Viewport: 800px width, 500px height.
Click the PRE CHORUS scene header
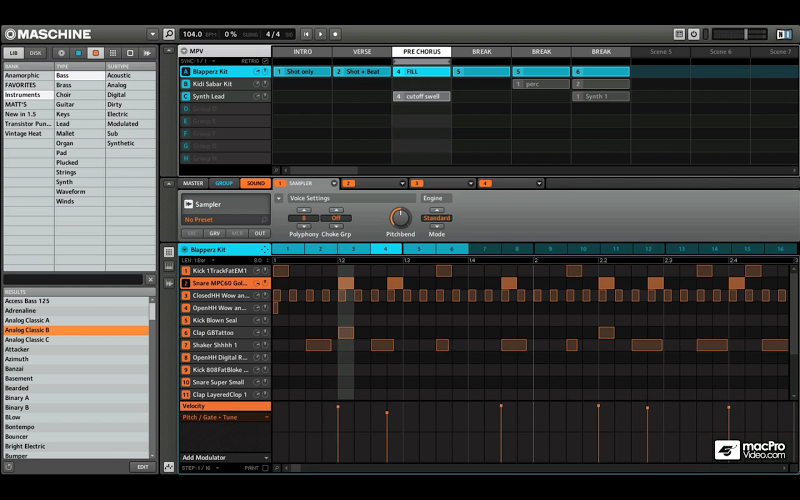[421, 52]
